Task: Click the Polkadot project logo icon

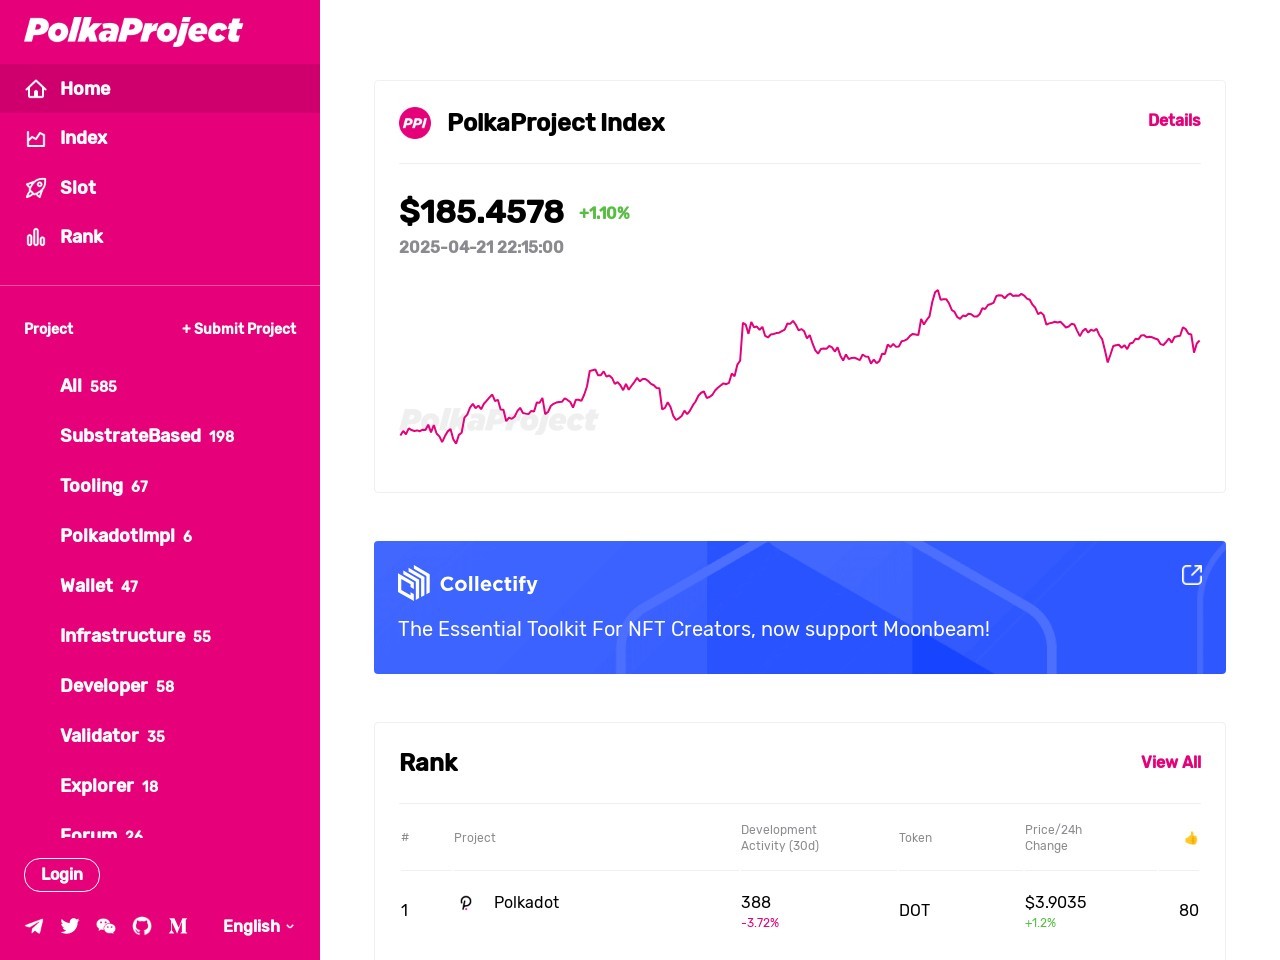Action: (x=466, y=903)
